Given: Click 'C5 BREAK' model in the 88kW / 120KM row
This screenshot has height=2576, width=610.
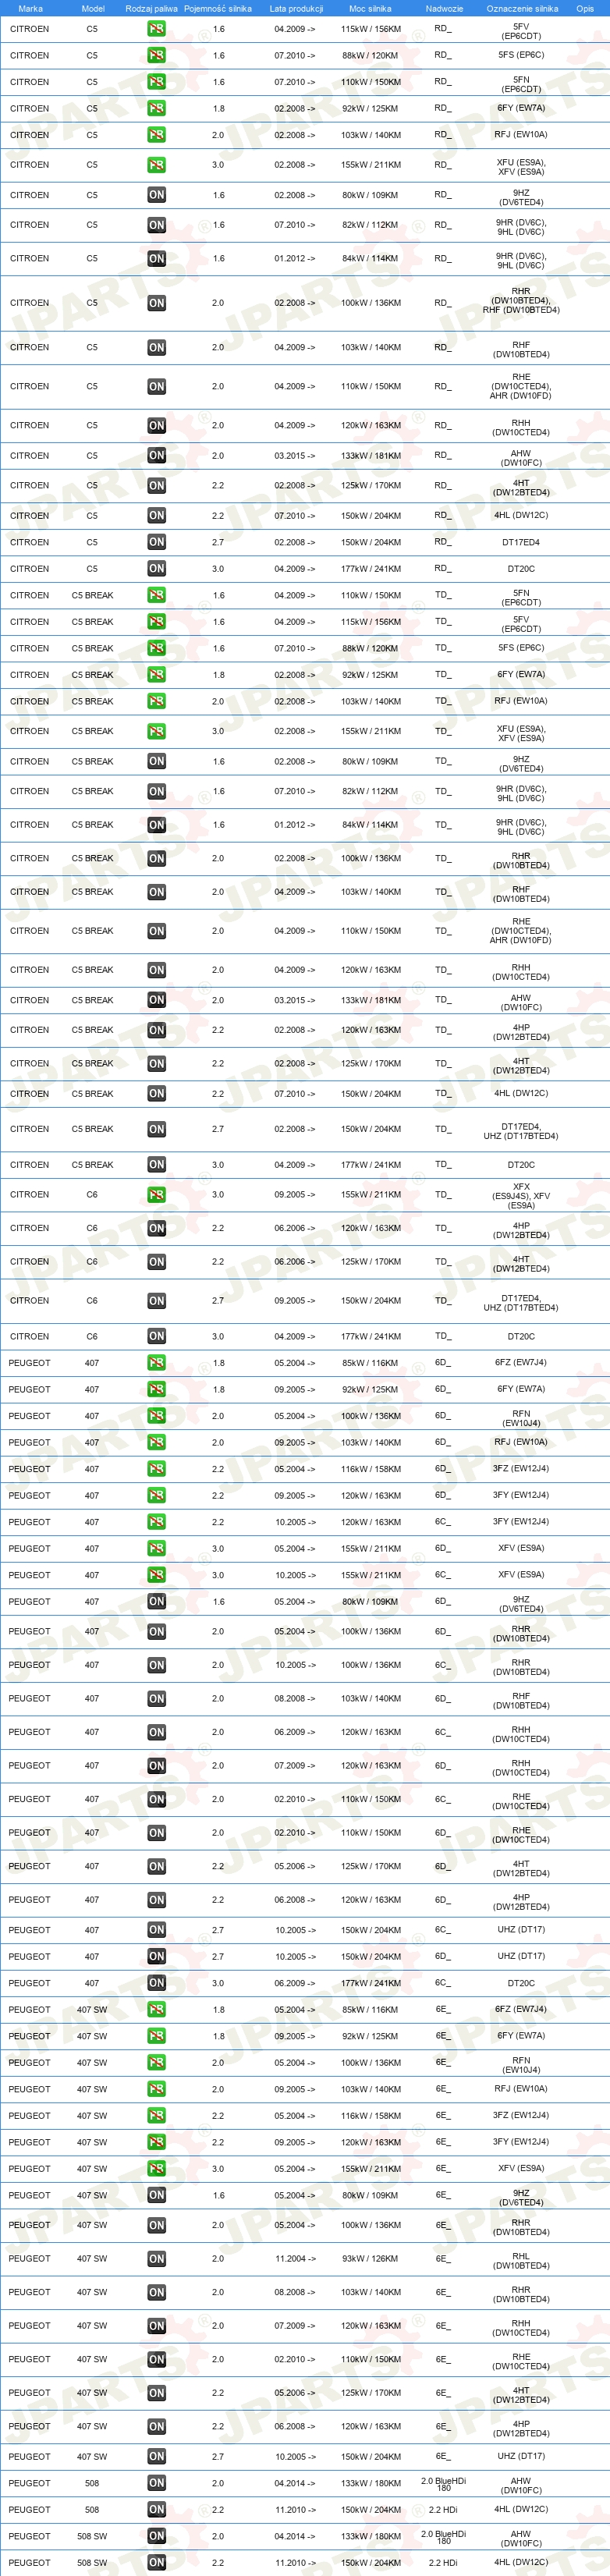Looking at the screenshot, I should 92,649.
